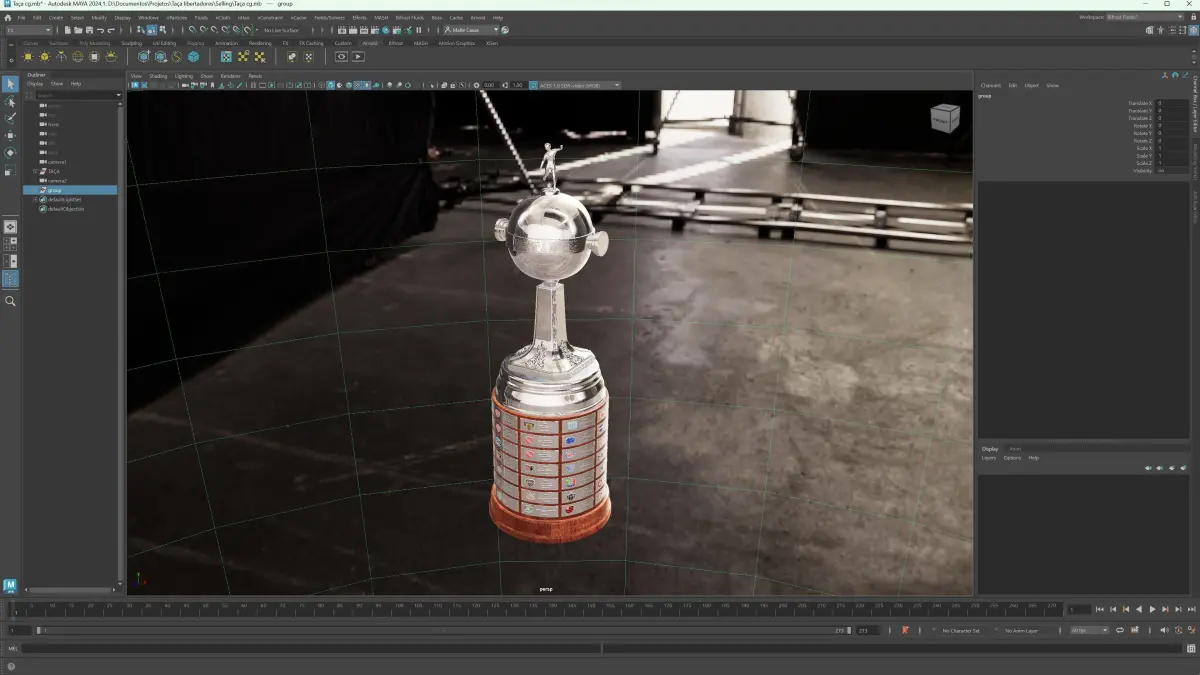This screenshot has height=675, width=1200.
Task: Create Arnold skydome light from shelf
Action: 77,57
